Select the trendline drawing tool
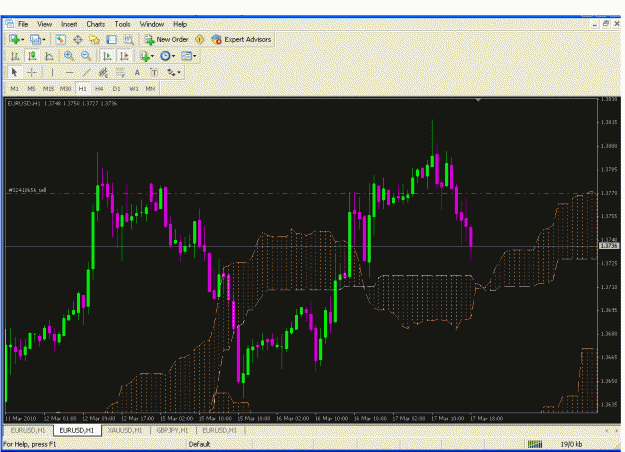This screenshot has height=452, width=625. point(86,73)
